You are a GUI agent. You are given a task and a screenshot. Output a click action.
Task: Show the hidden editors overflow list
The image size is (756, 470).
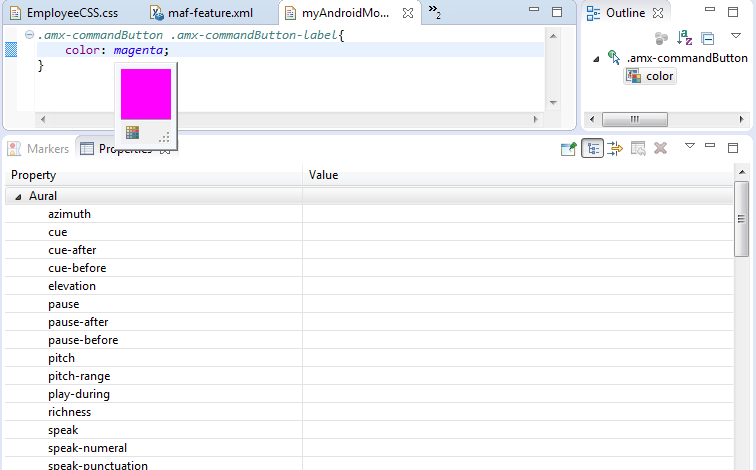point(434,12)
